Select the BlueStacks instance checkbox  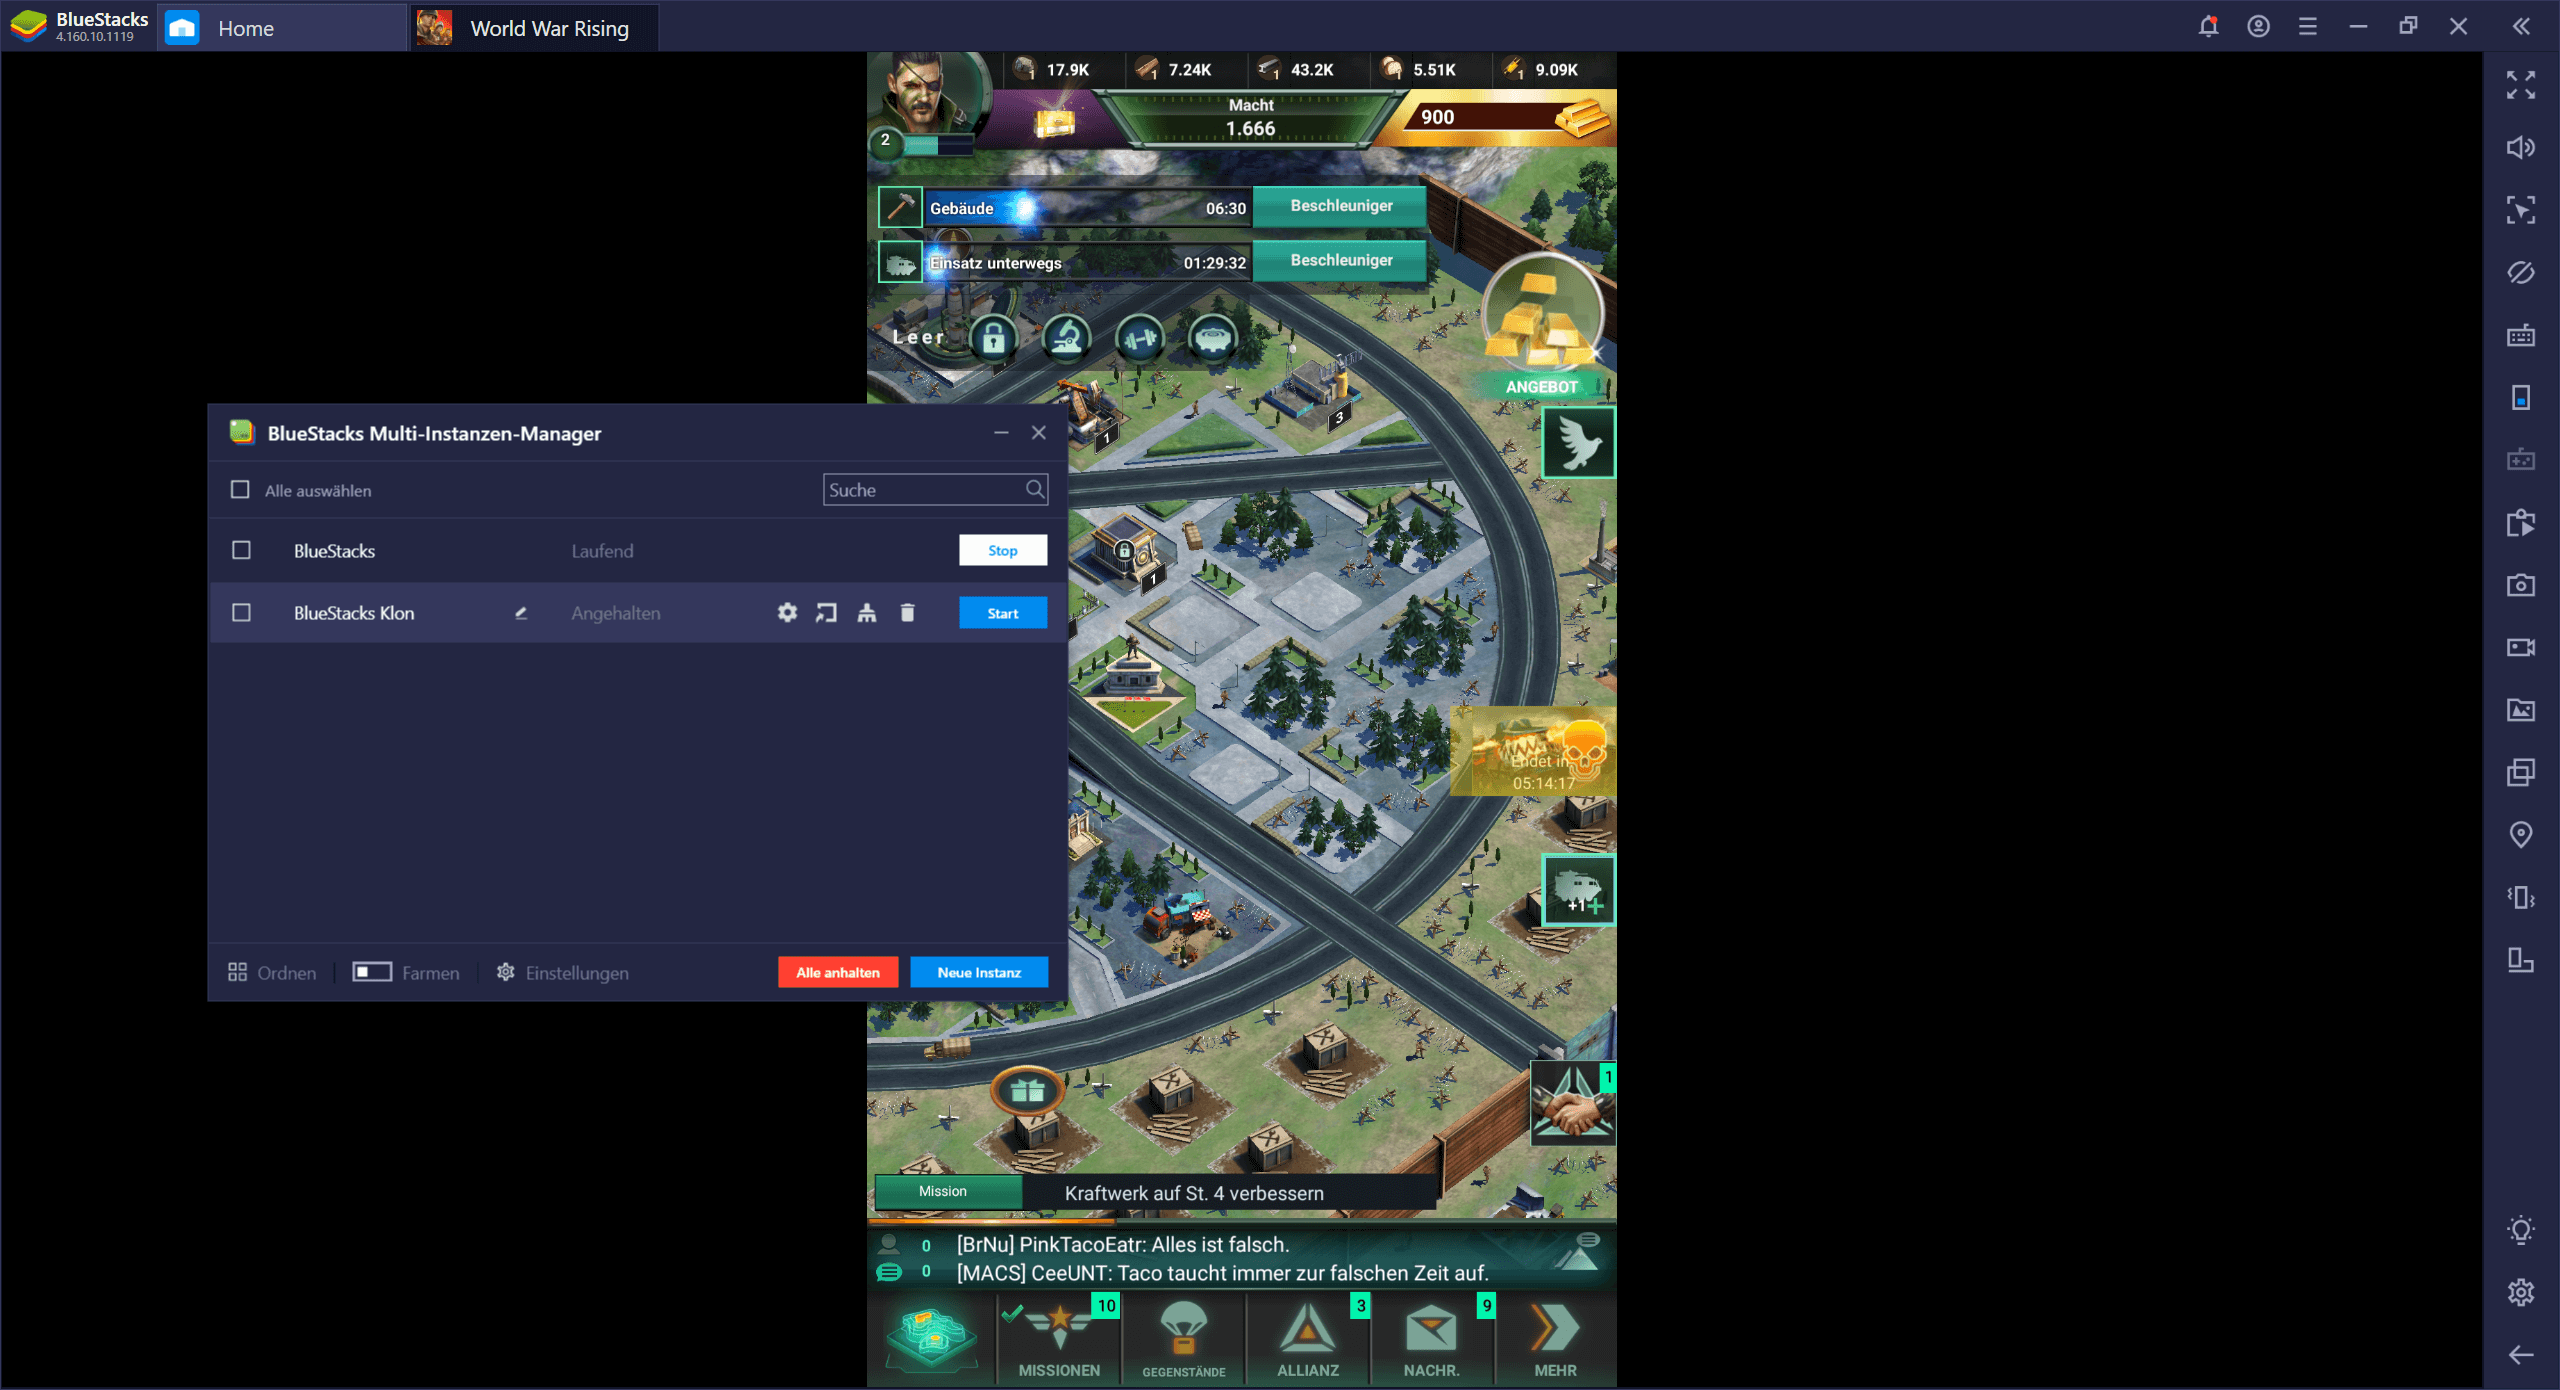[241, 550]
